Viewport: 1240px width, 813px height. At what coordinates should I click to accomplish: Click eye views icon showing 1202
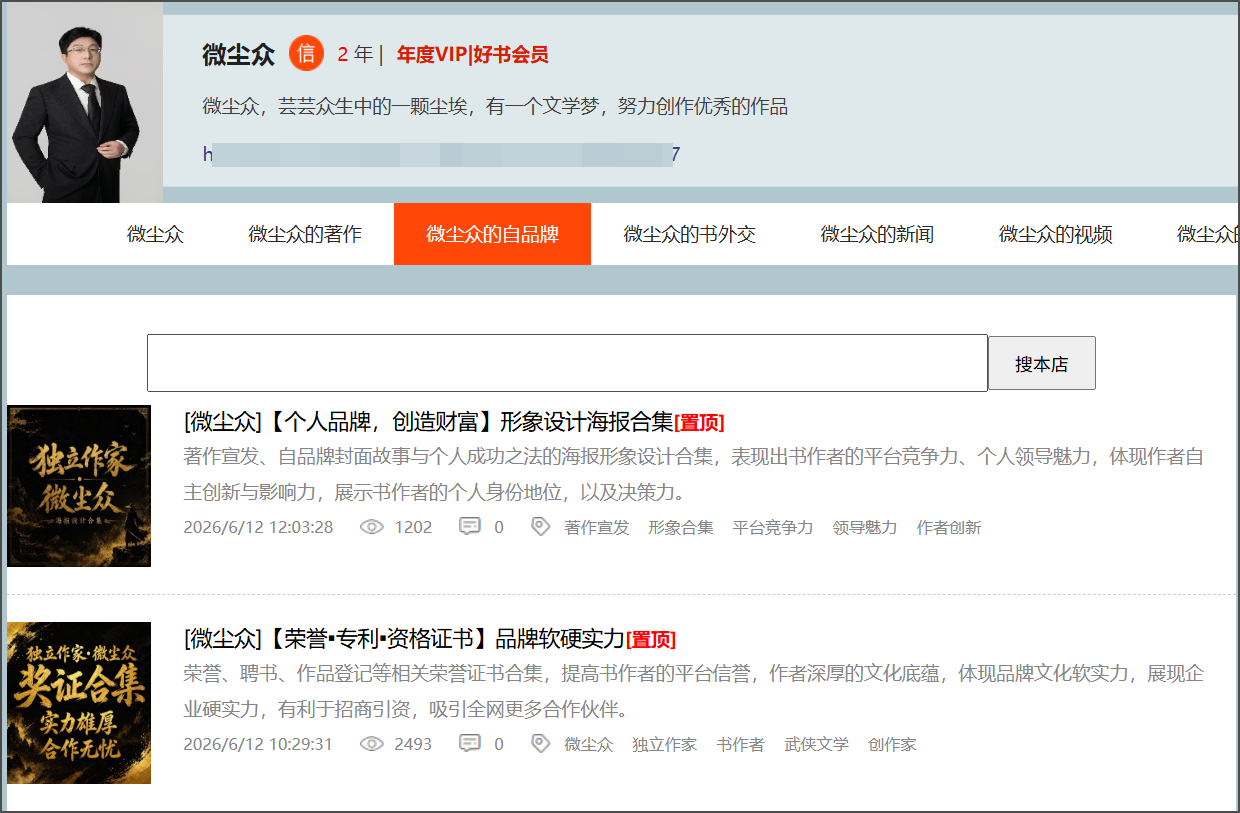372,527
